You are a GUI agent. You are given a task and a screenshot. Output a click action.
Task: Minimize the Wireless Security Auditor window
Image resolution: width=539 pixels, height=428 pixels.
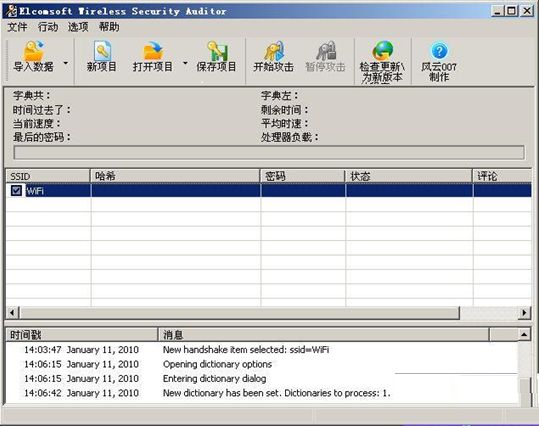tap(497, 11)
